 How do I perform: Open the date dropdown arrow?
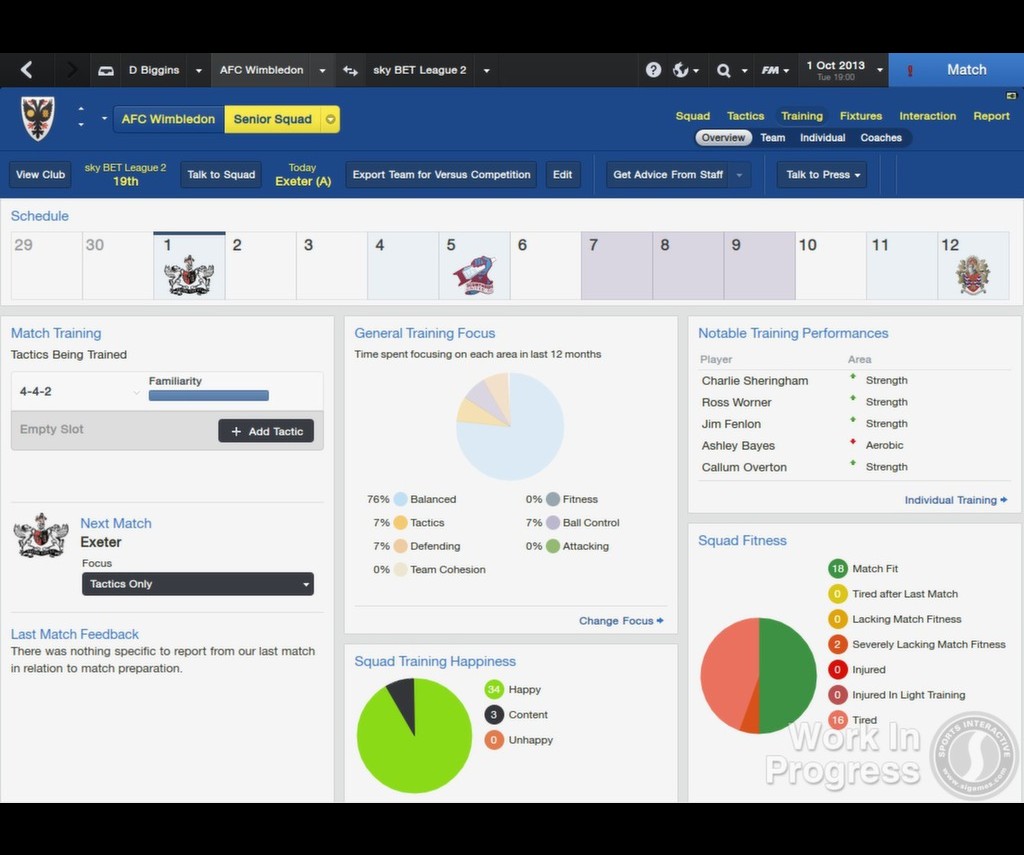pyautogui.click(x=880, y=70)
